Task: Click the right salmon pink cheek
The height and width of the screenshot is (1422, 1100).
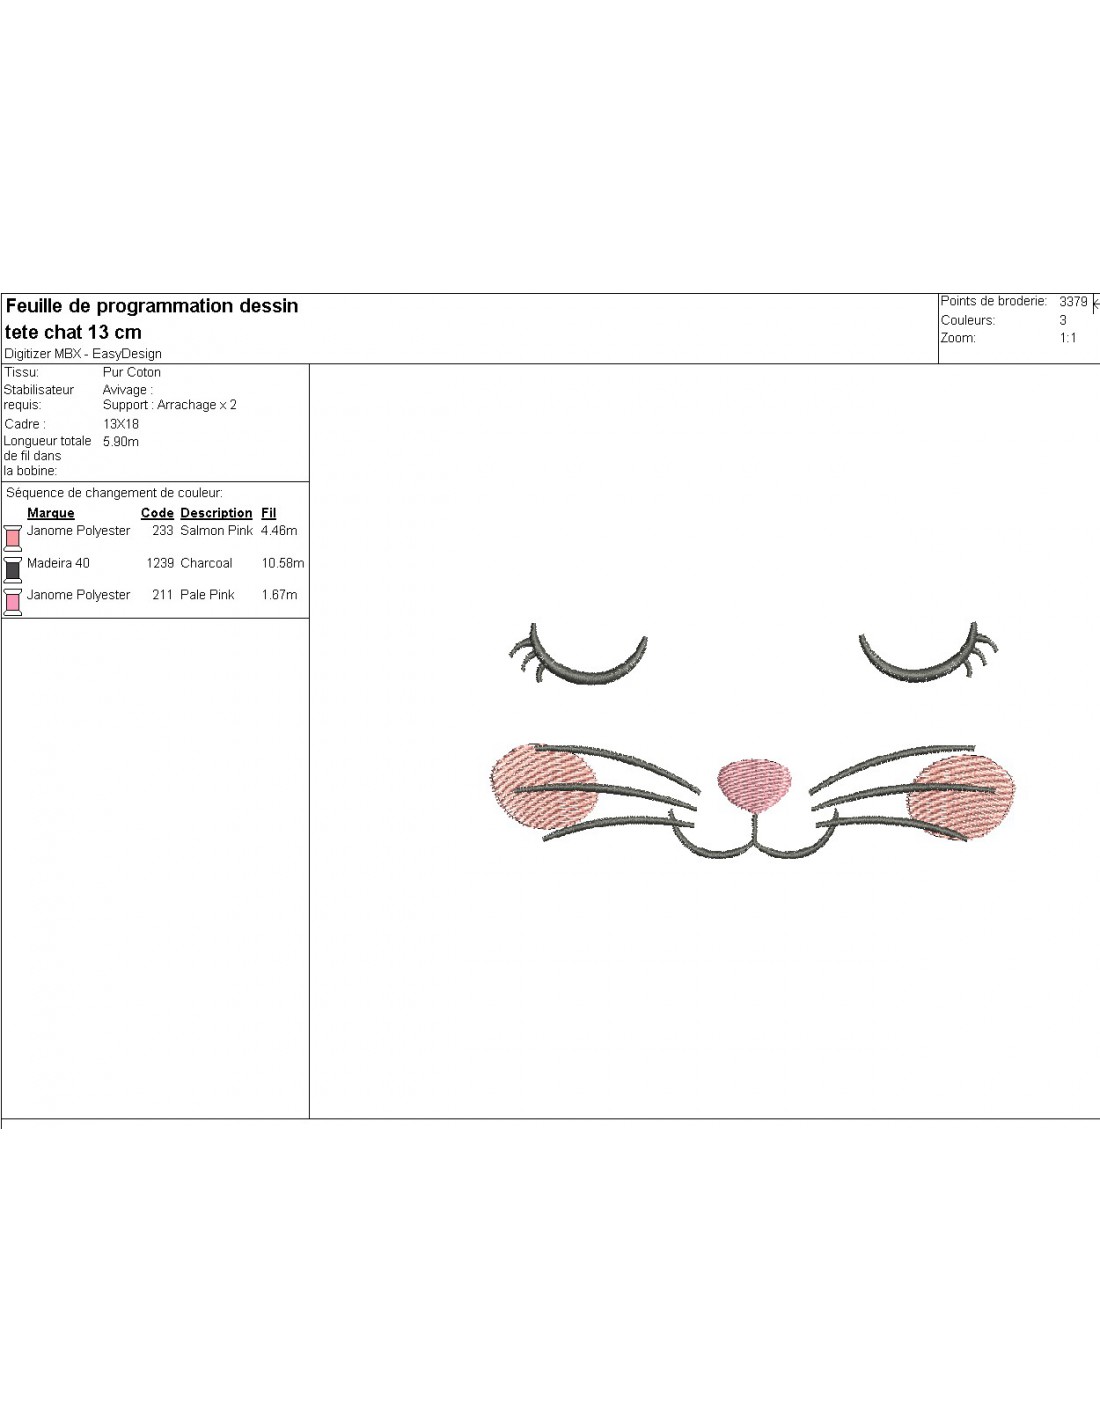Action: [x=962, y=795]
